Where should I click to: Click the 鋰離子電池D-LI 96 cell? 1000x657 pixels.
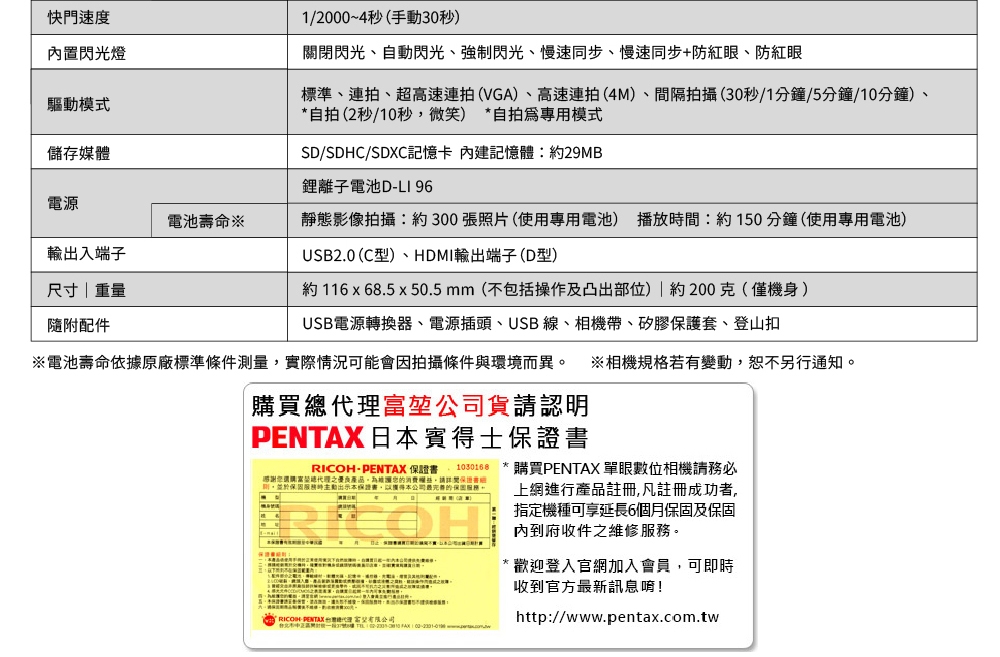[368, 187]
